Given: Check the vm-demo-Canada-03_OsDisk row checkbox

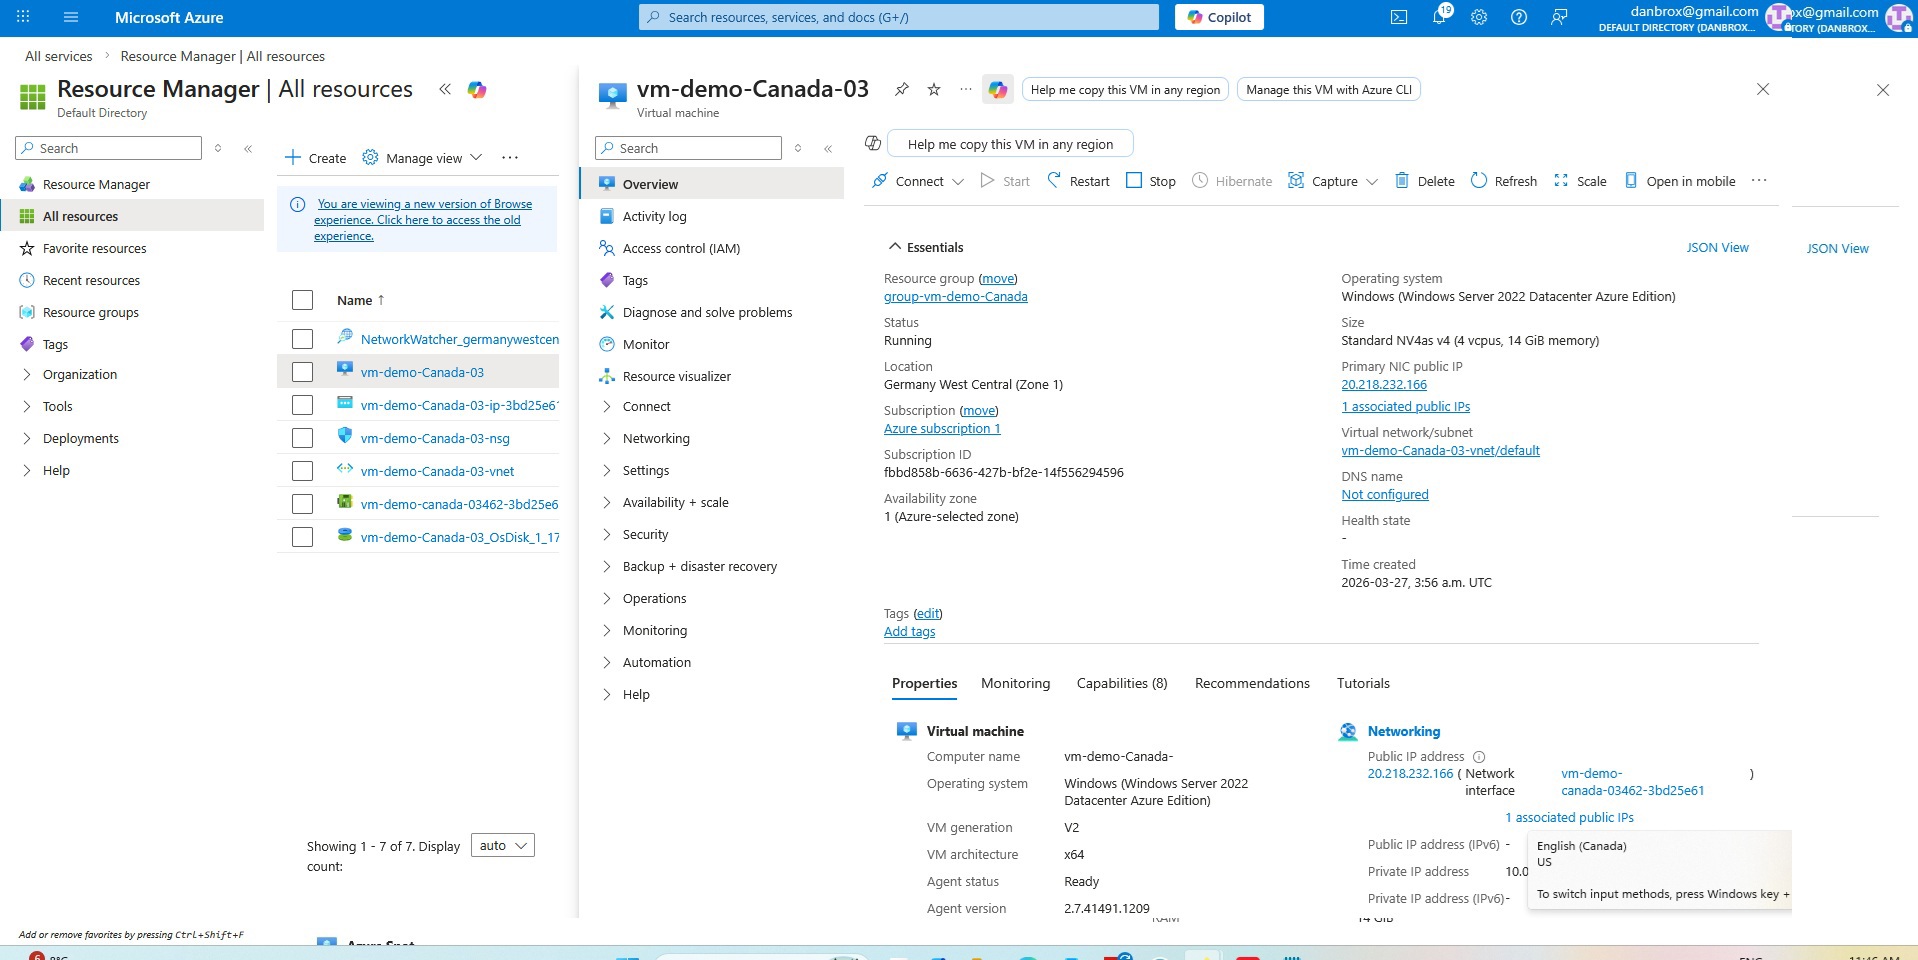Looking at the screenshot, I should pos(302,537).
